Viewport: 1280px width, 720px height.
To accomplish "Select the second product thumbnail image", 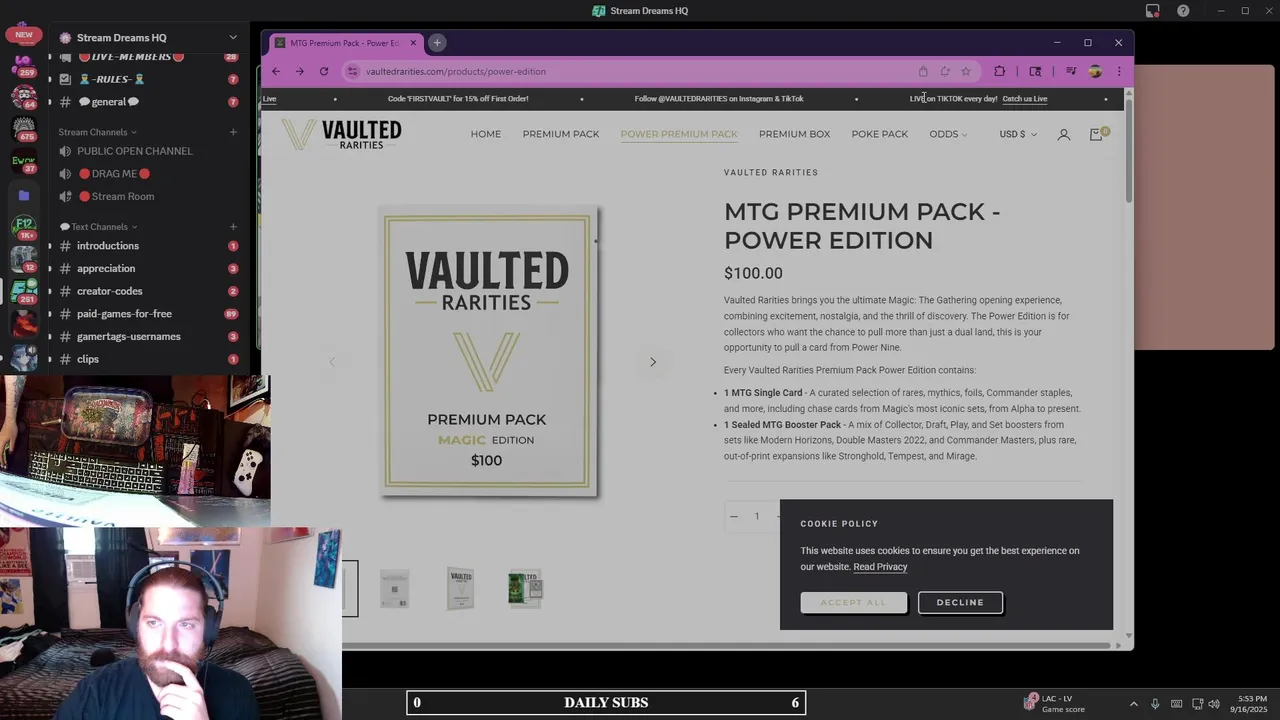I will point(394,589).
